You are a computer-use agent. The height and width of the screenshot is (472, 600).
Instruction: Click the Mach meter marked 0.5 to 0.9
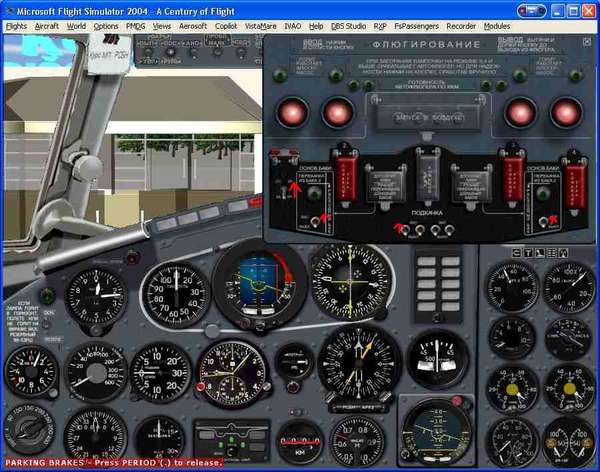(357, 442)
